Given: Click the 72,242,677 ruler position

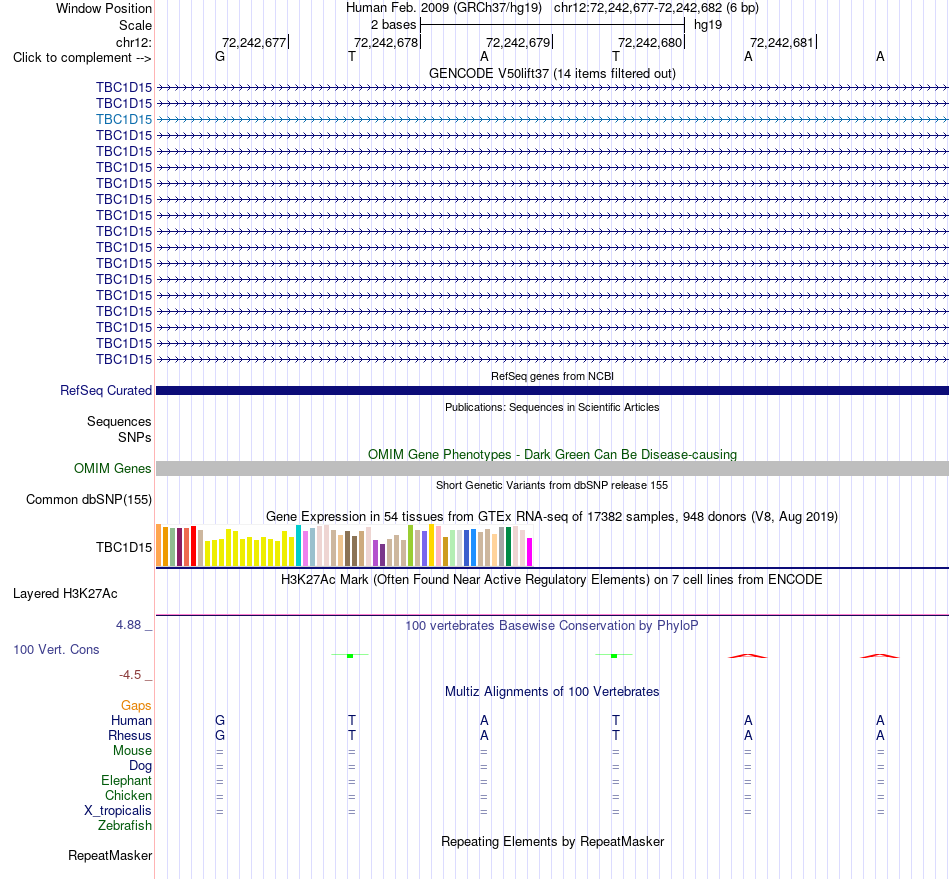Looking at the screenshot, I should [254, 42].
